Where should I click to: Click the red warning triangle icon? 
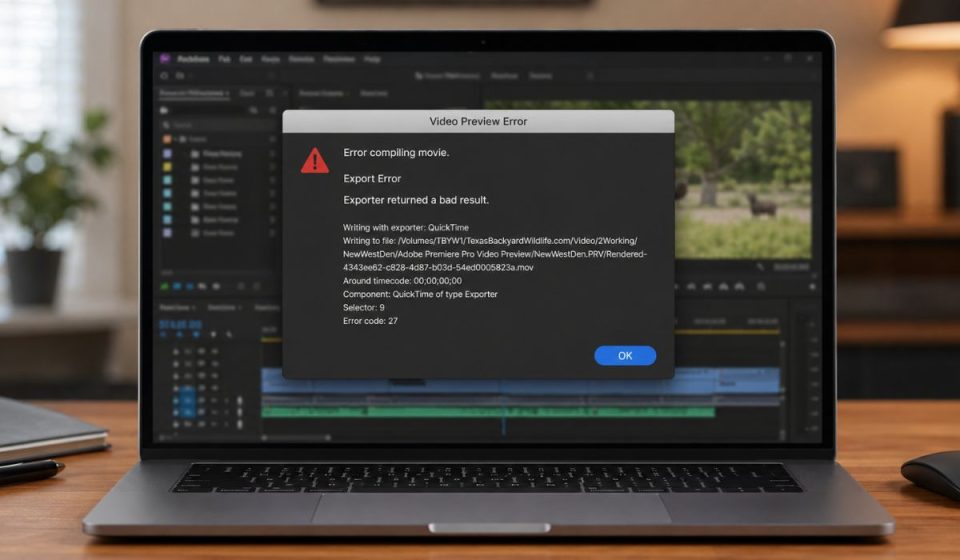click(x=315, y=160)
